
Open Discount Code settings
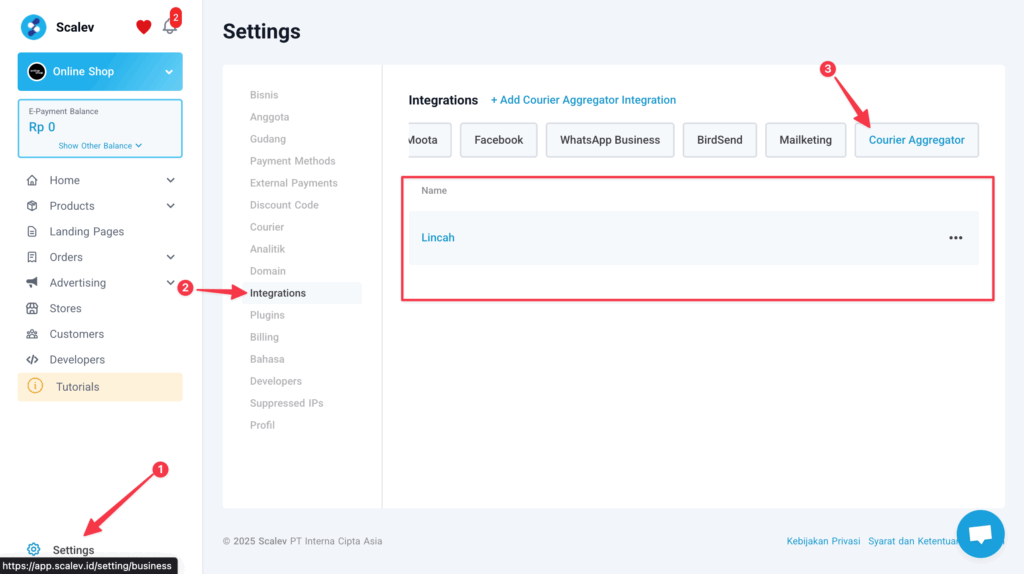[x=284, y=205]
